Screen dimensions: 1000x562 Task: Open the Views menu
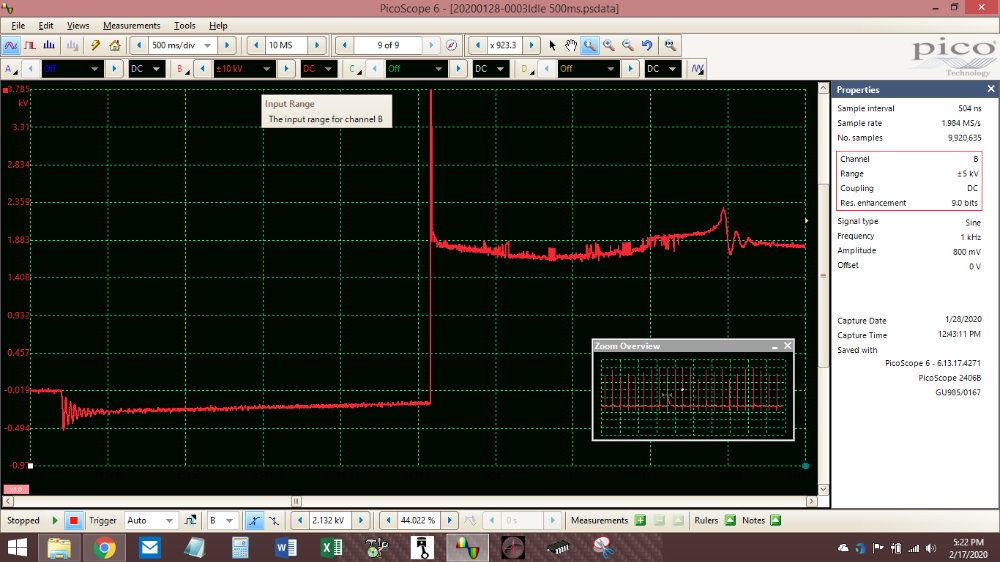coord(78,26)
